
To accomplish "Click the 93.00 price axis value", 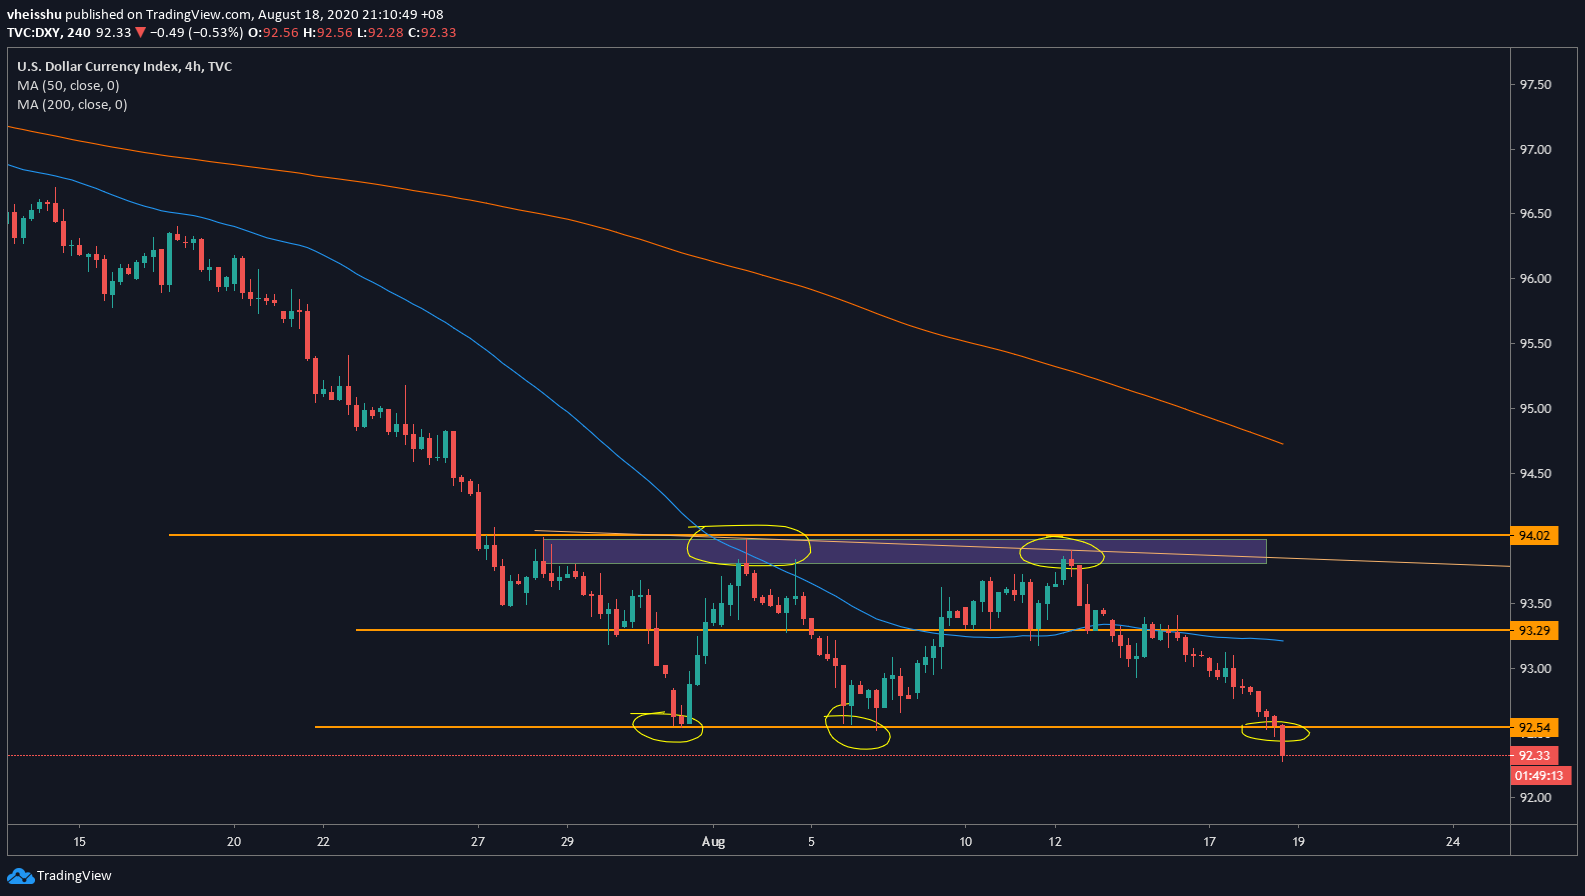I will tap(1535, 669).
